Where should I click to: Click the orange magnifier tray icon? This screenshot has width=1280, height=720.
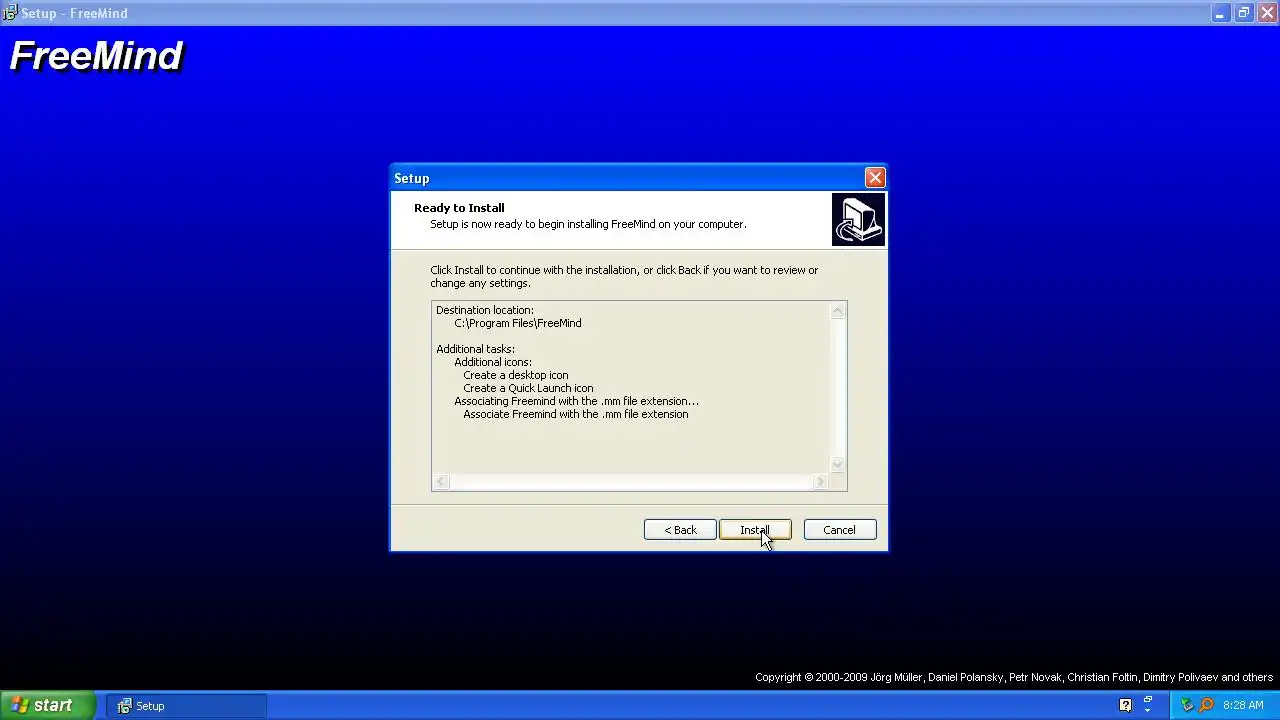click(x=1206, y=706)
